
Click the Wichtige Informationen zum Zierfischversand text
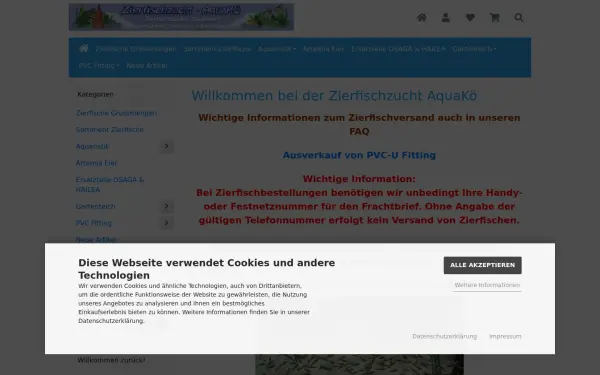359,124
